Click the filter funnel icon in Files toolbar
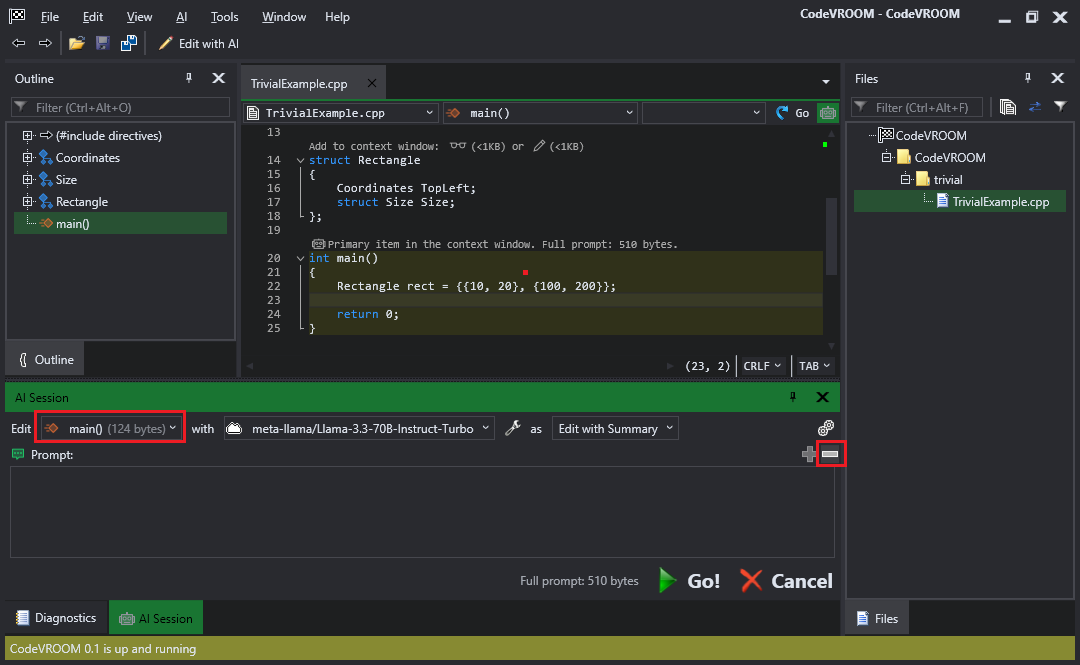The height and width of the screenshot is (665, 1080). tap(1060, 107)
